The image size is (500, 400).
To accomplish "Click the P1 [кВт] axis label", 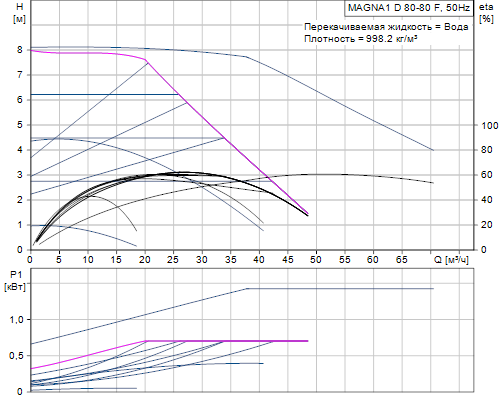I will (15, 281).
